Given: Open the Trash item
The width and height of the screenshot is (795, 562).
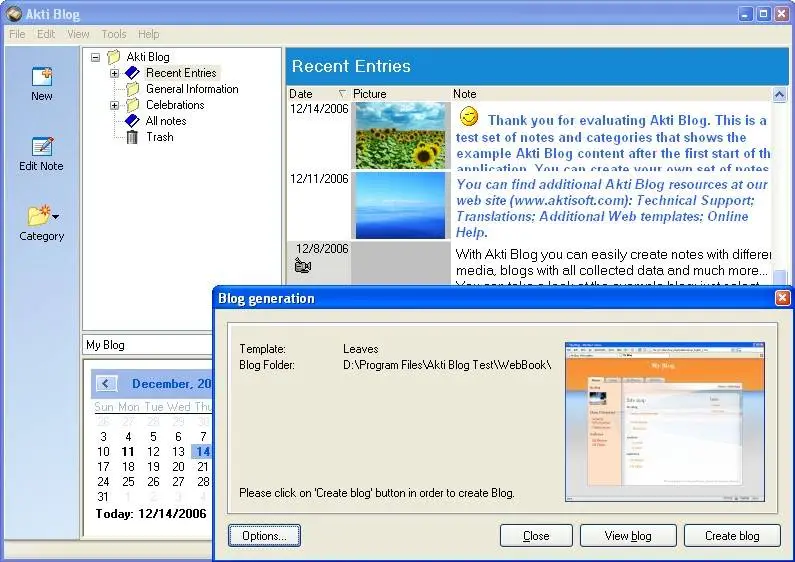Looking at the screenshot, I should click(x=160, y=137).
